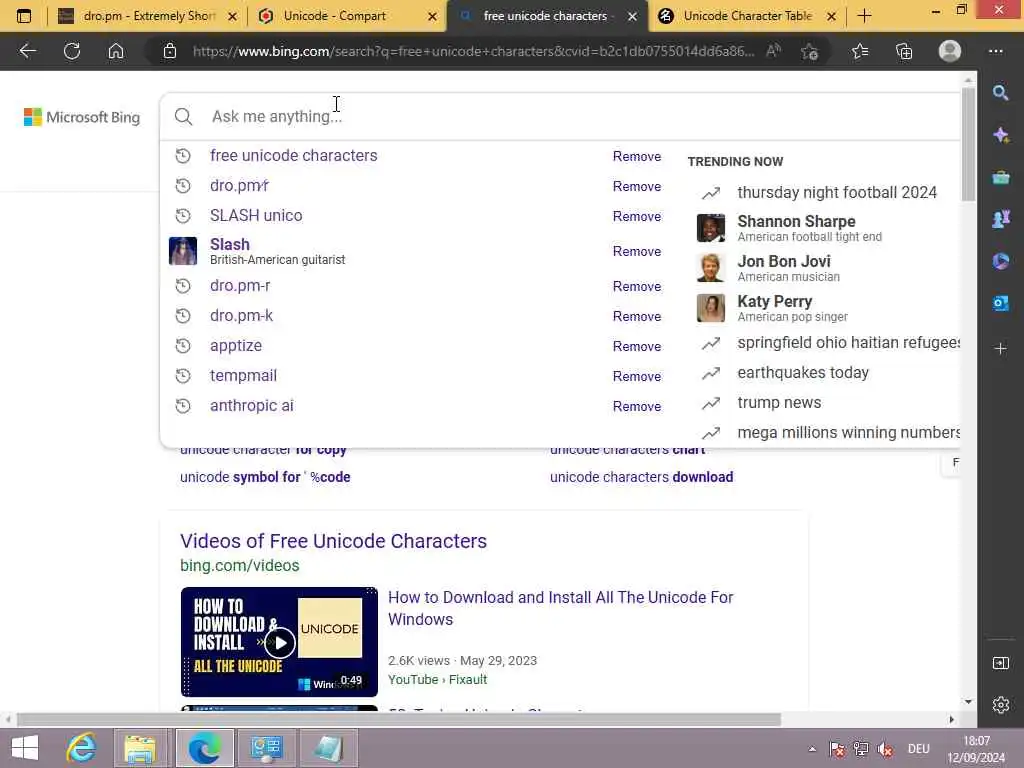Remove anthropic ai from search history
1024x768 pixels.
click(x=636, y=406)
